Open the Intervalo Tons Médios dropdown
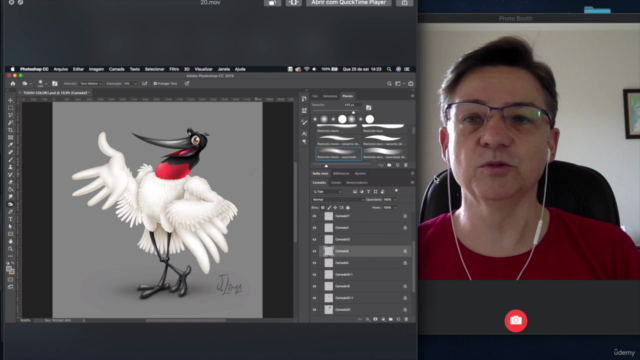 tap(91, 83)
